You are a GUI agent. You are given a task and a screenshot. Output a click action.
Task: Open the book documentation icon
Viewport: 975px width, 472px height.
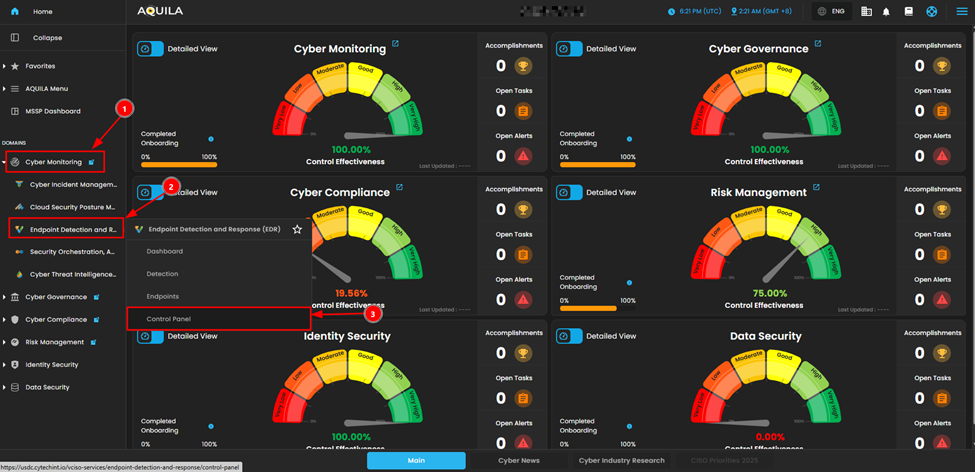pyautogui.click(x=909, y=12)
